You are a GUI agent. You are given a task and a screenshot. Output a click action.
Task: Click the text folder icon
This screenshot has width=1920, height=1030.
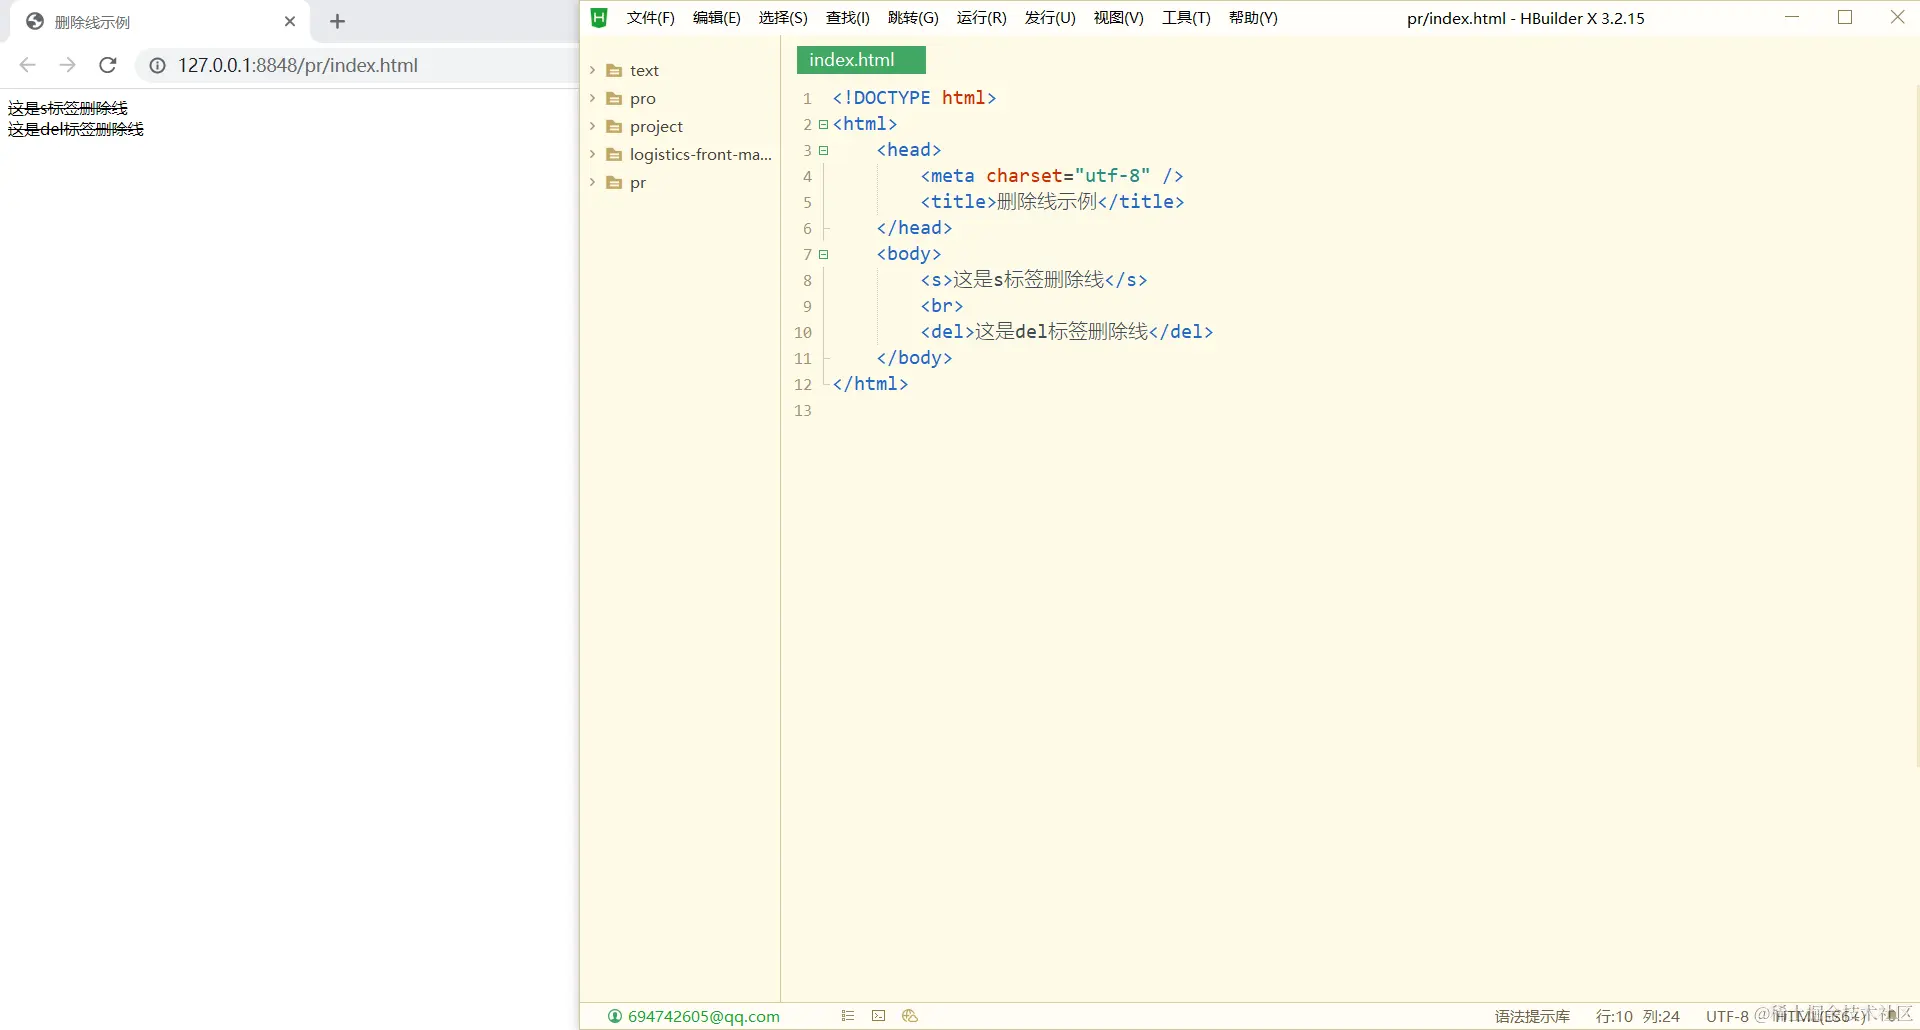coord(614,71)
